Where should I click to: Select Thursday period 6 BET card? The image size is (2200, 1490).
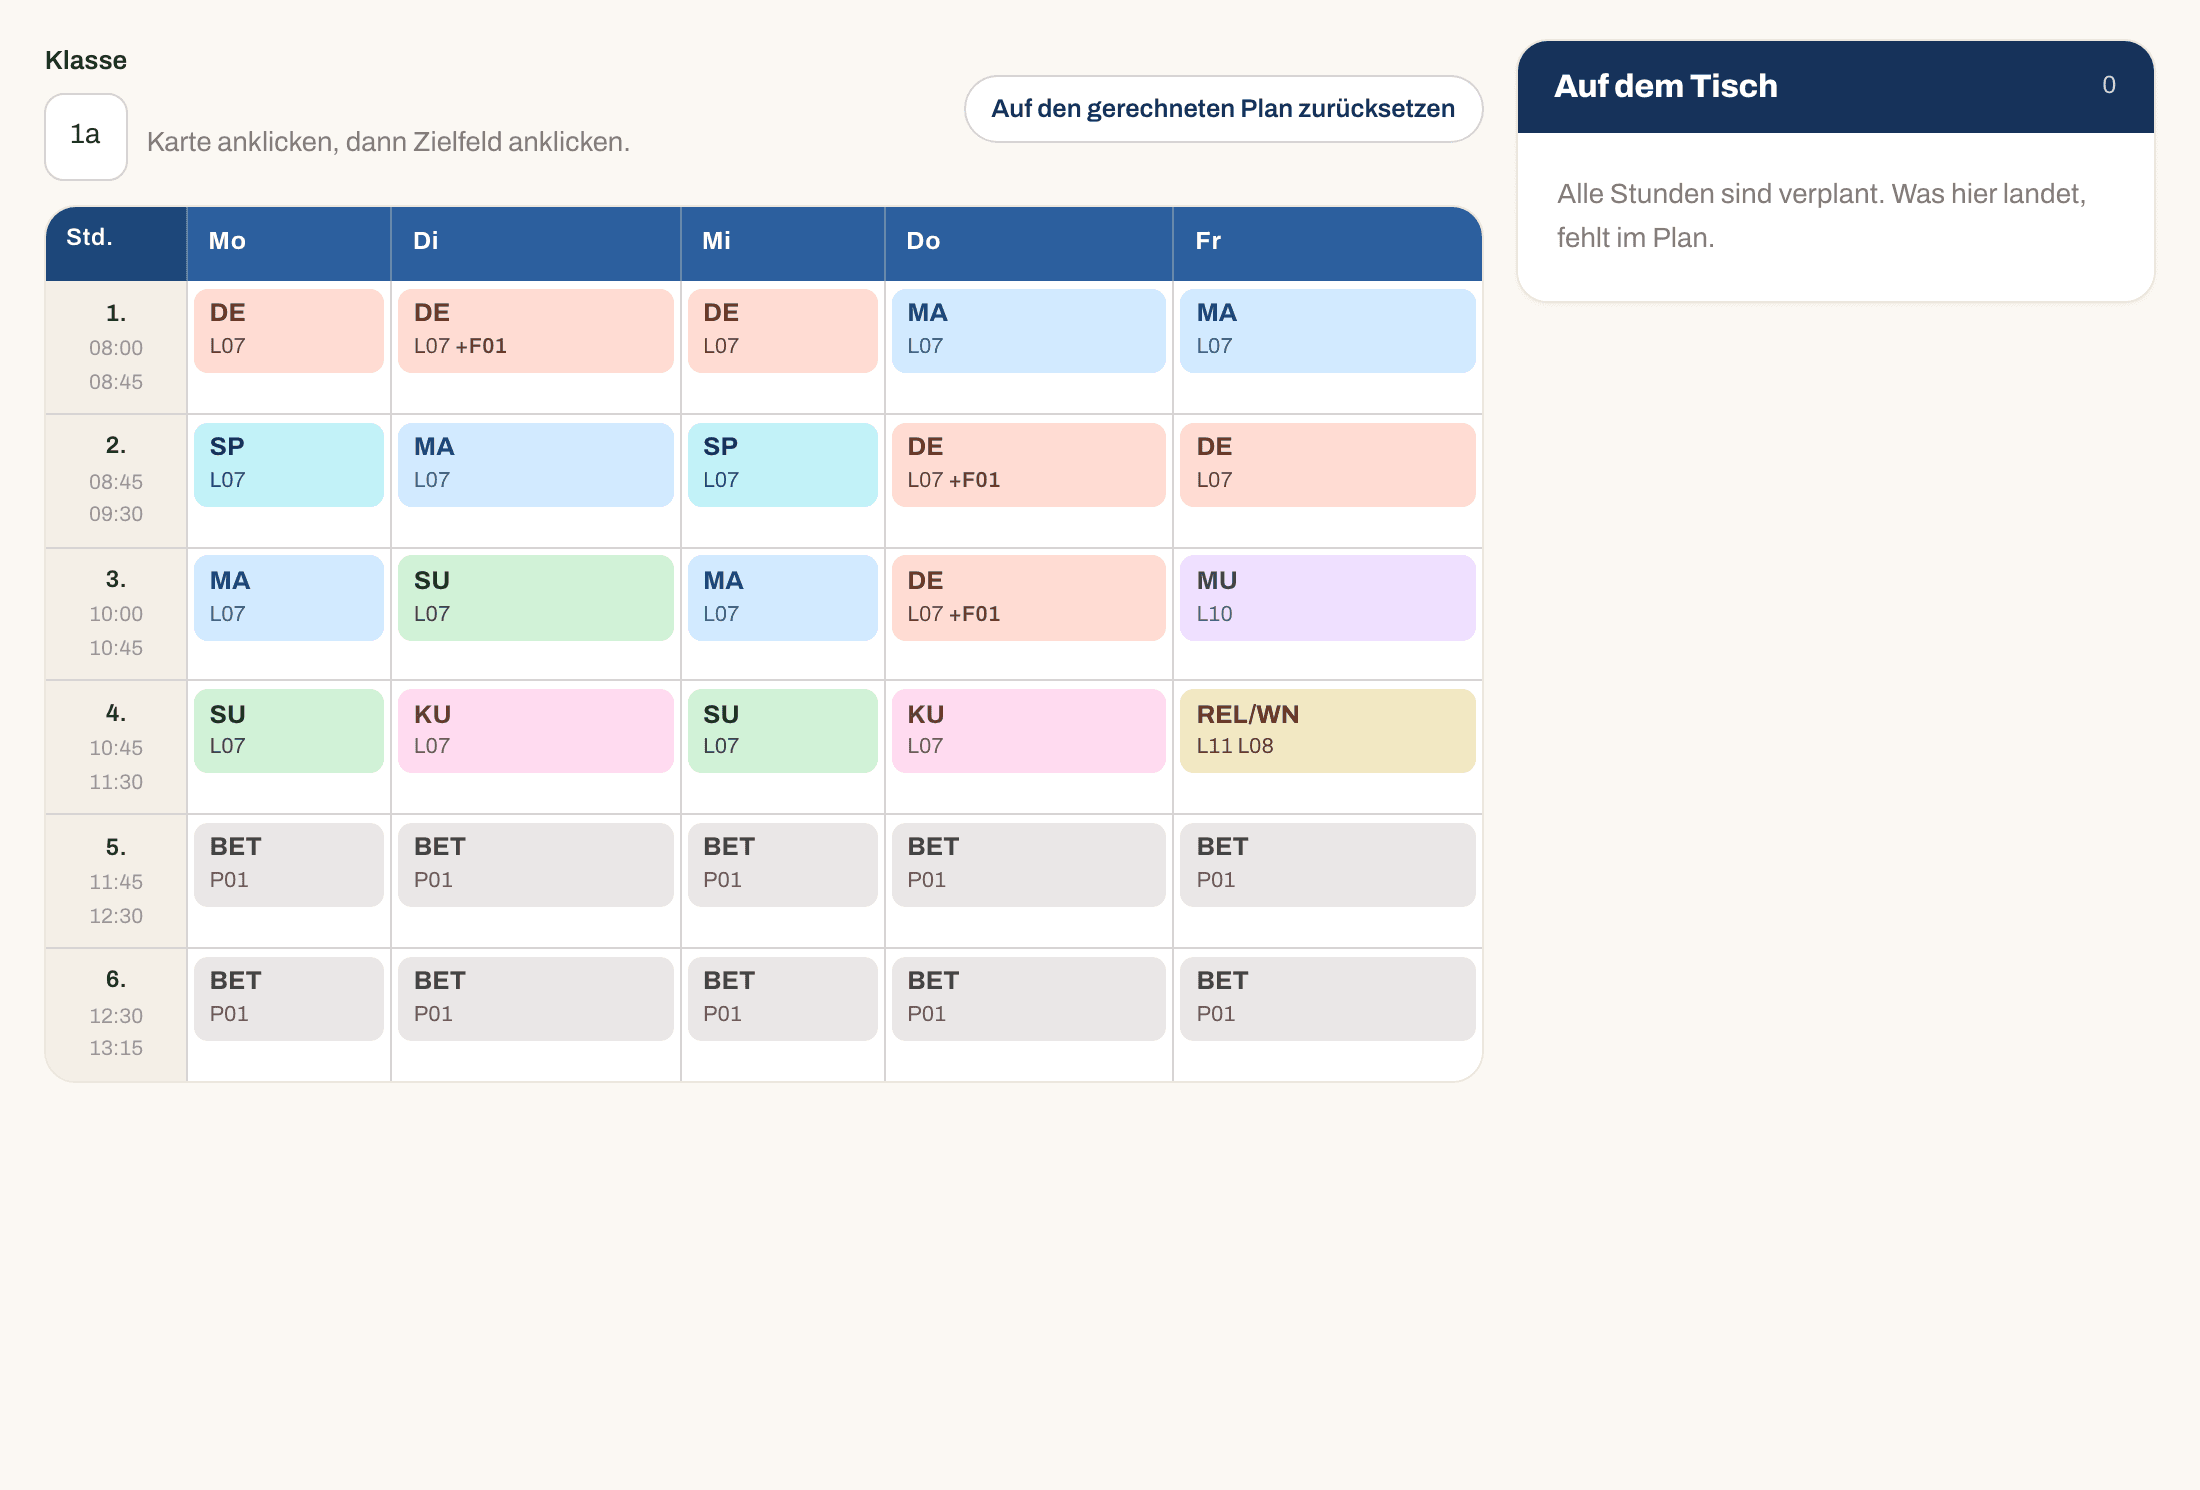click(1029, 999)
